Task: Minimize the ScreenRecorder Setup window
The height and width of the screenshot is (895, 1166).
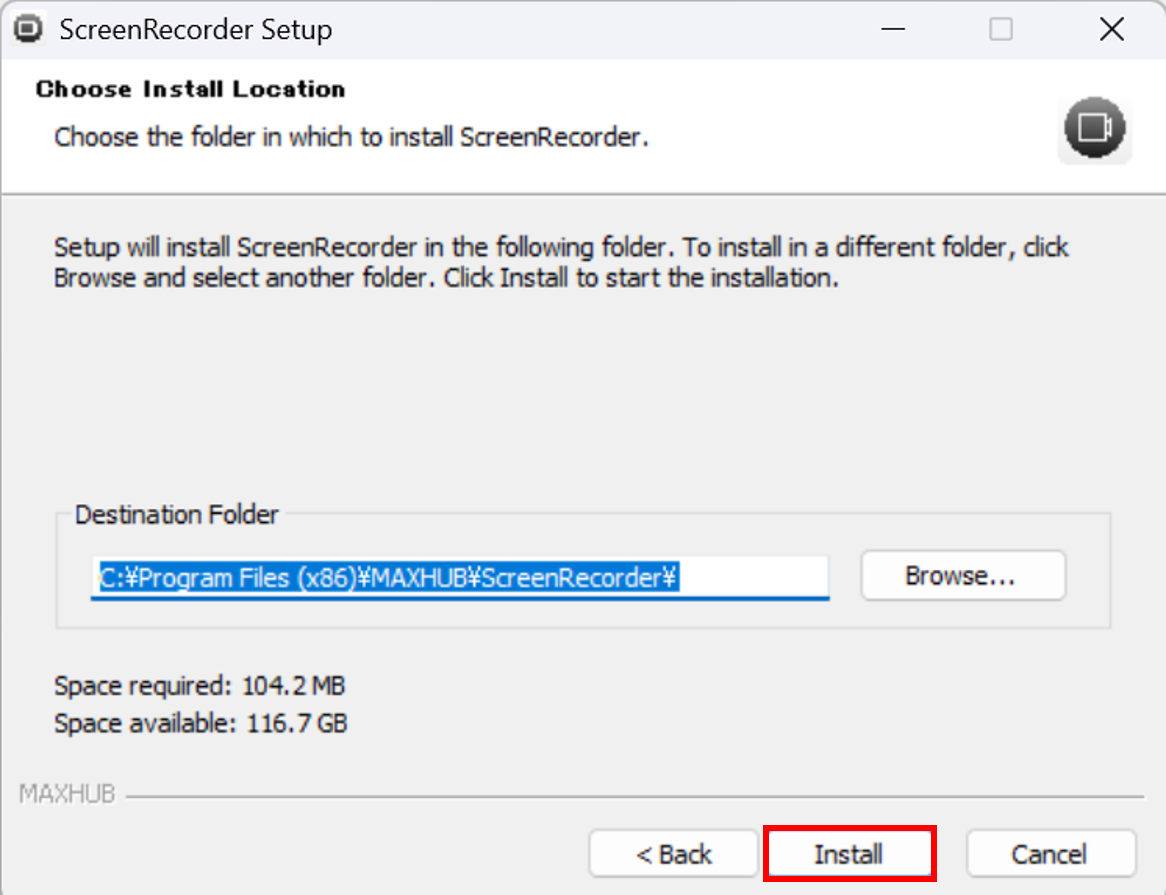Action: pos(892,30)
